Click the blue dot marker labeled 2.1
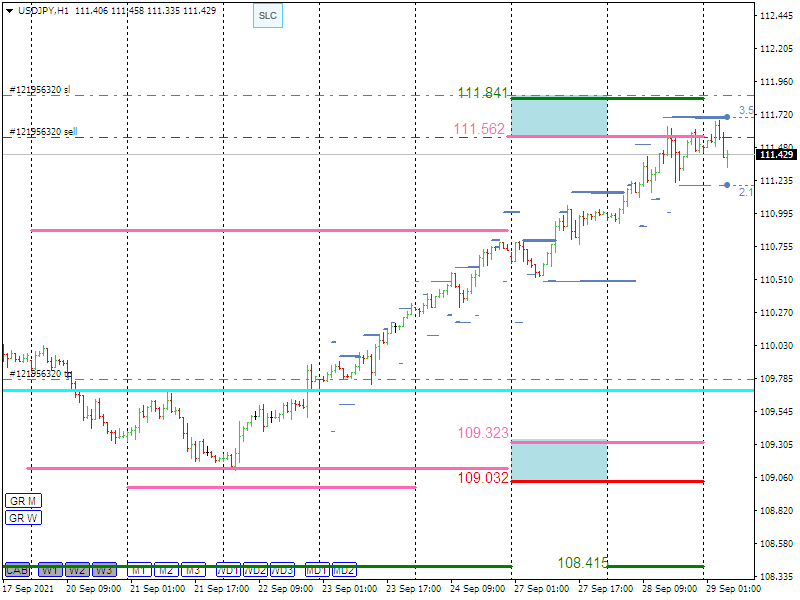The width and height of the screenshot is (800, 600). 727,185
